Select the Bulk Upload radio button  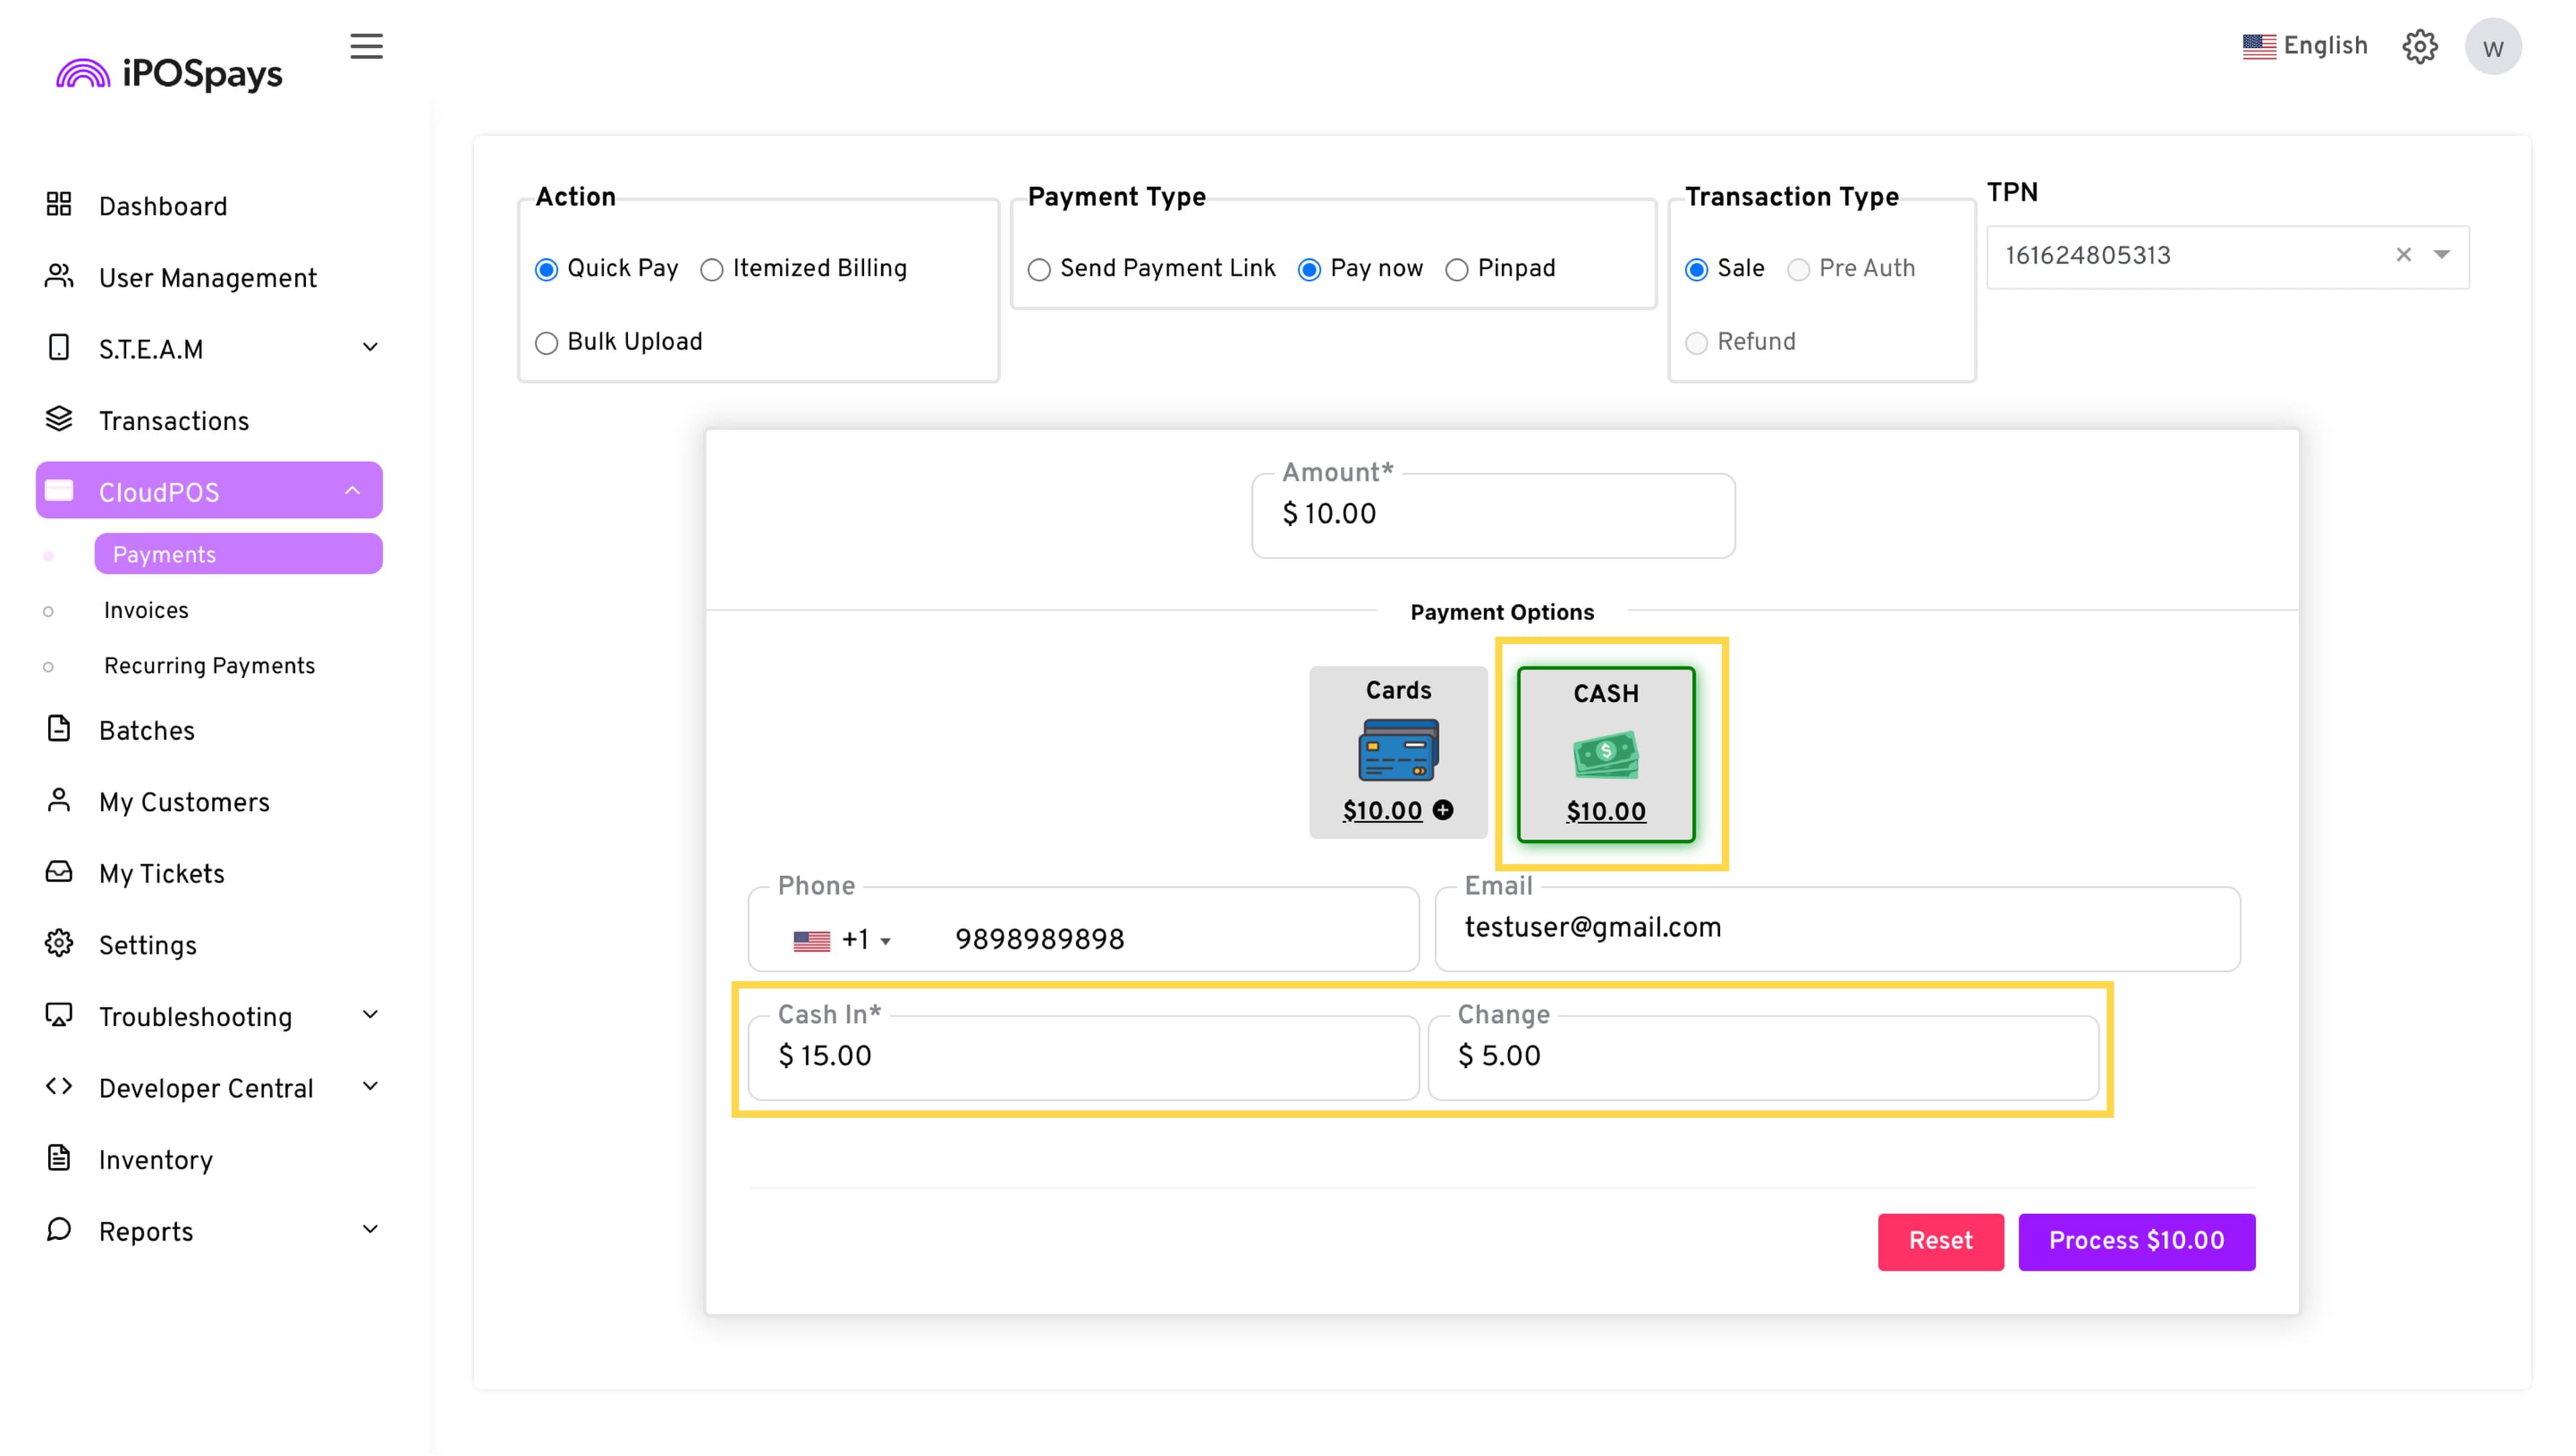pos(546,343)
